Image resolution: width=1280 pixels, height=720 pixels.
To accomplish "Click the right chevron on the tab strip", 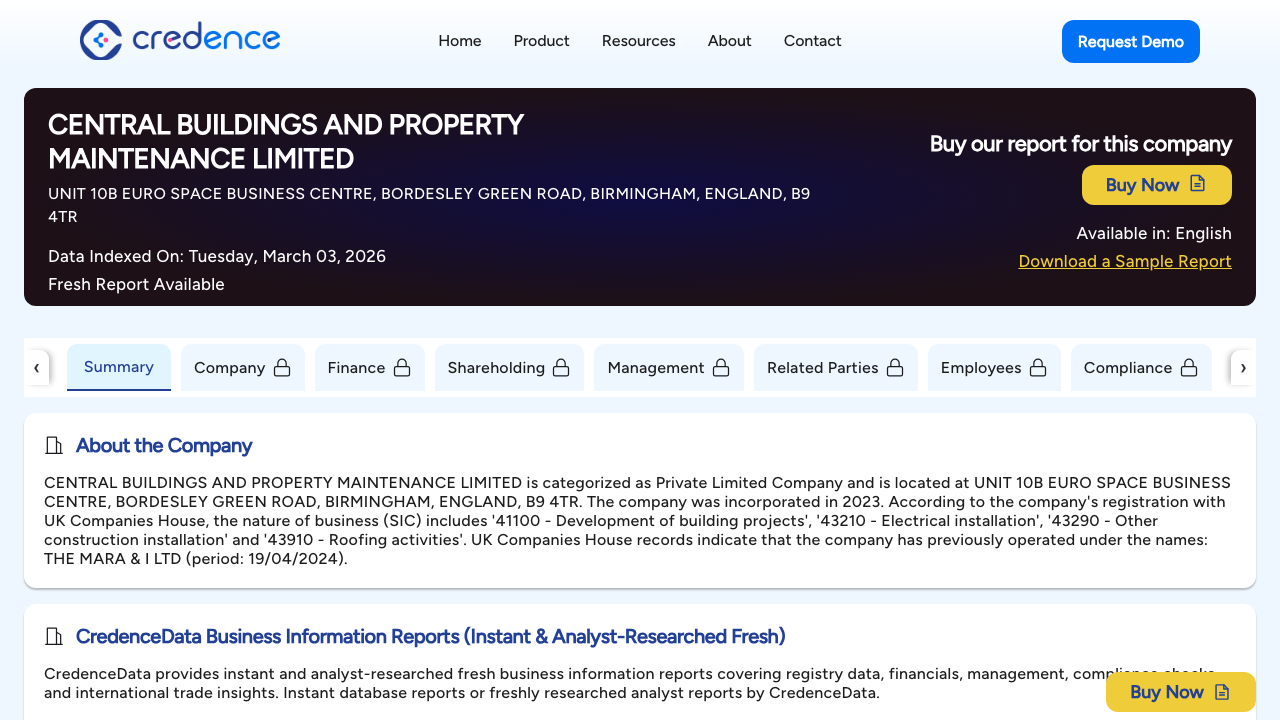I will (1243, 368).
